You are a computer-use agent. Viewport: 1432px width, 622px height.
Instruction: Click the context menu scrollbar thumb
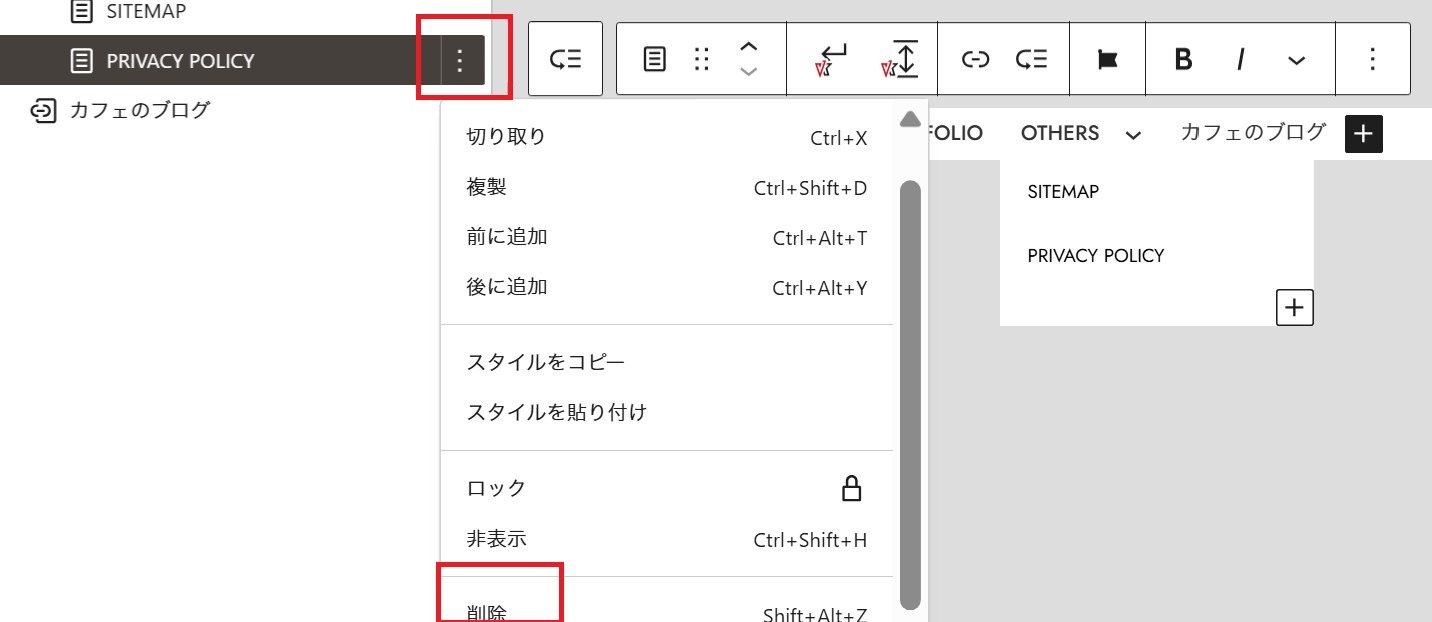910,395
